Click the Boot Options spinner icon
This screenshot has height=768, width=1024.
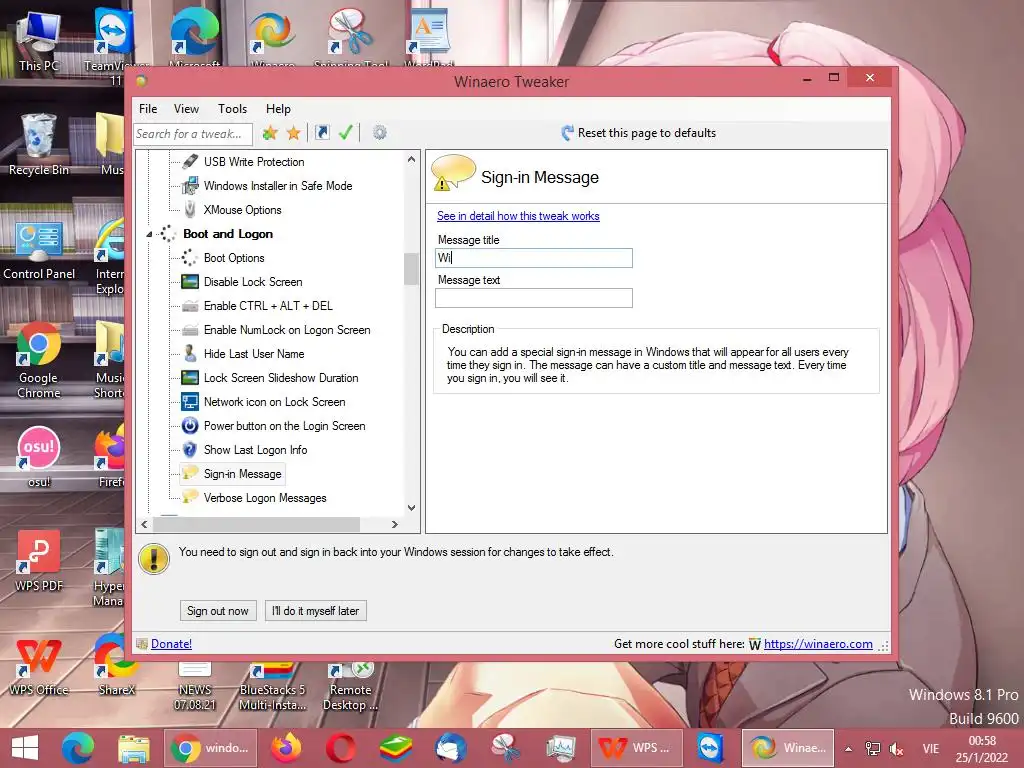(x=190, y=257)
